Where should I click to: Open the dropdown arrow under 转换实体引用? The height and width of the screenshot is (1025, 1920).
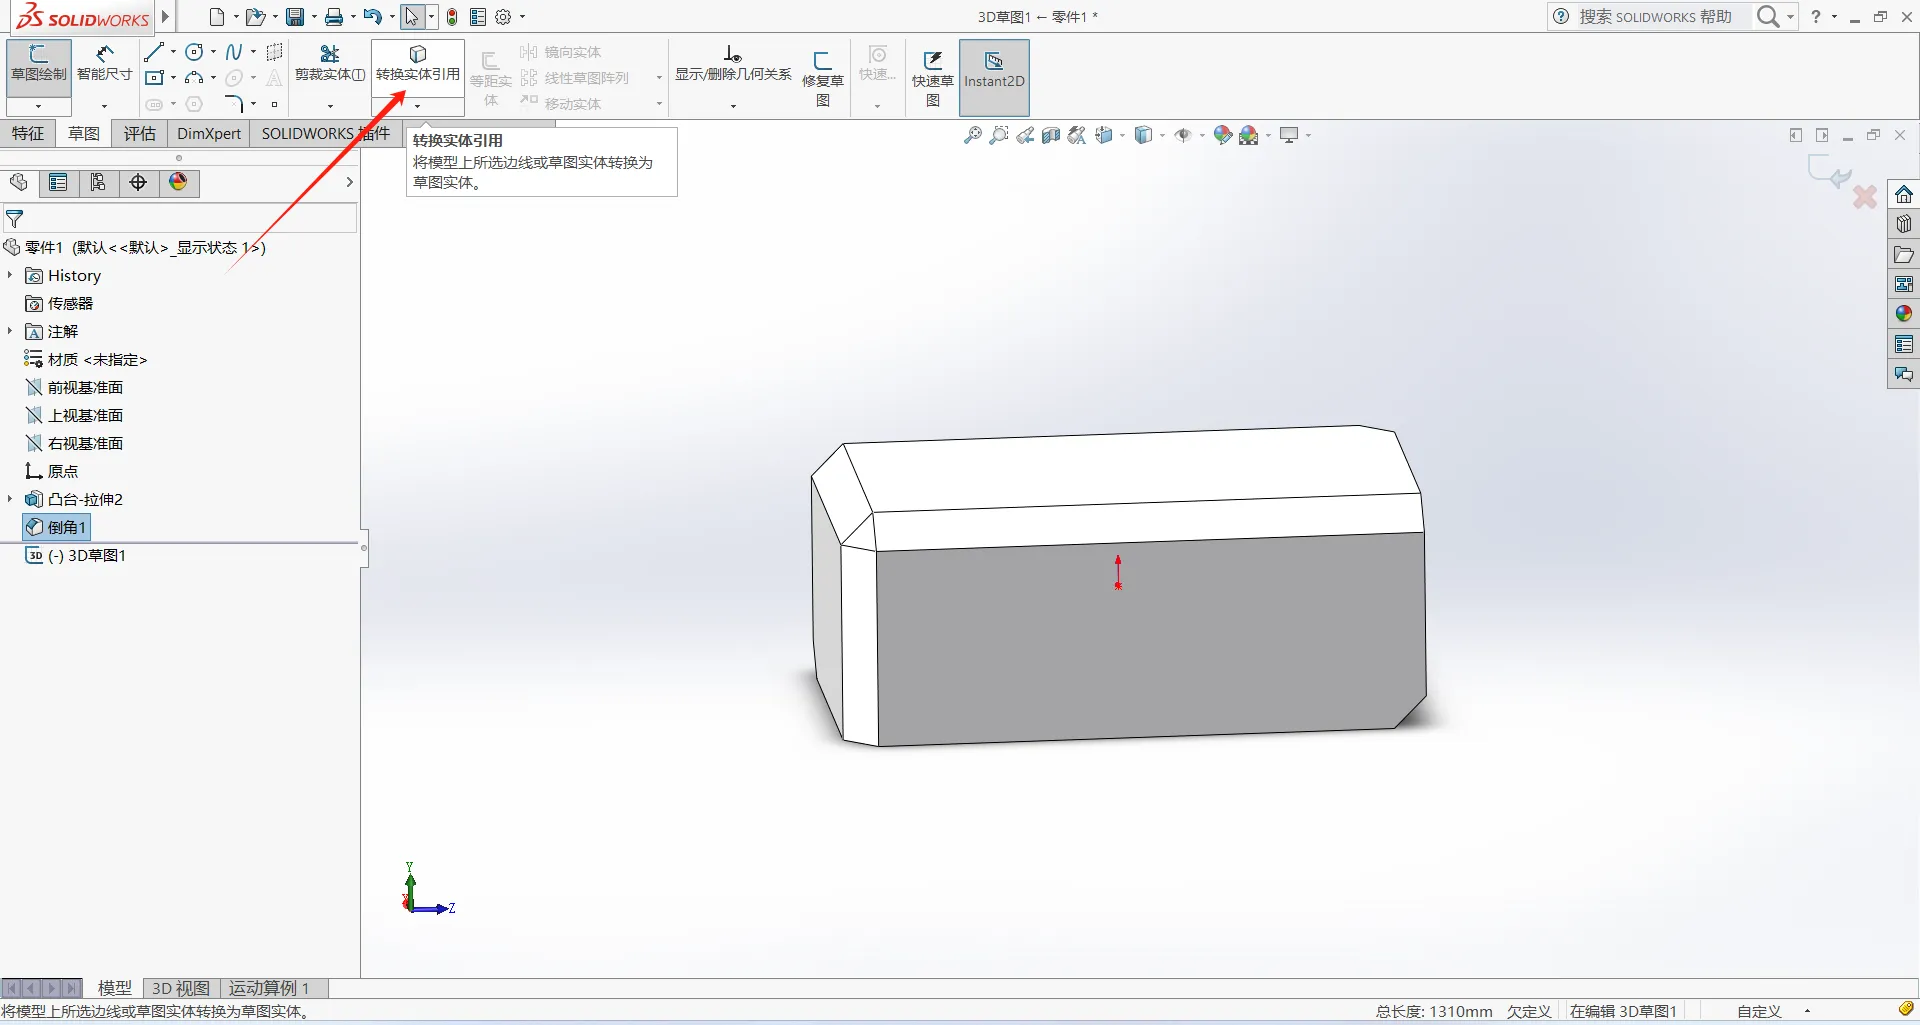coord(417,106)
